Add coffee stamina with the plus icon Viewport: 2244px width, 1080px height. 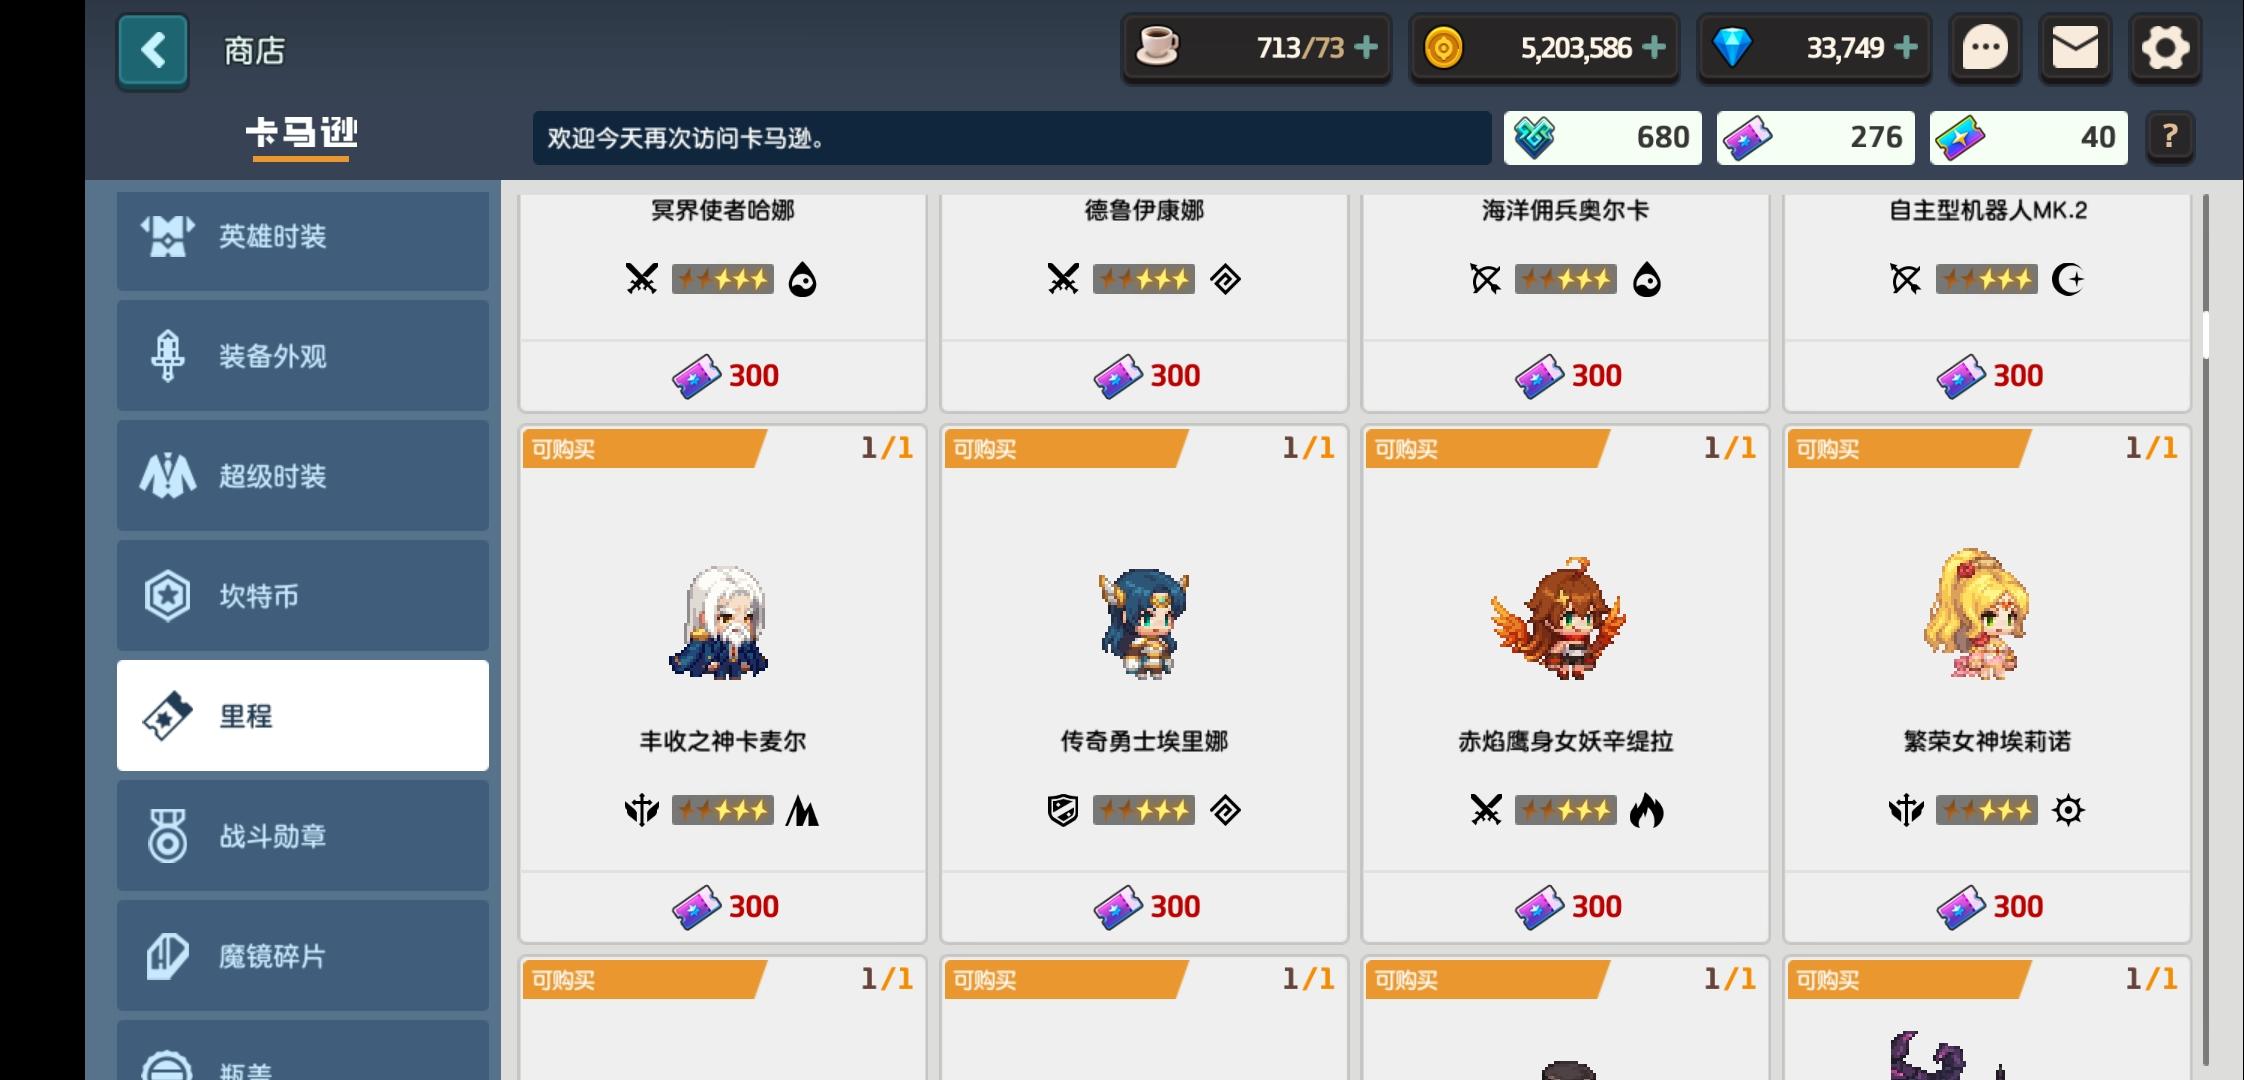pyautogui.click(x=1365, y=47)
